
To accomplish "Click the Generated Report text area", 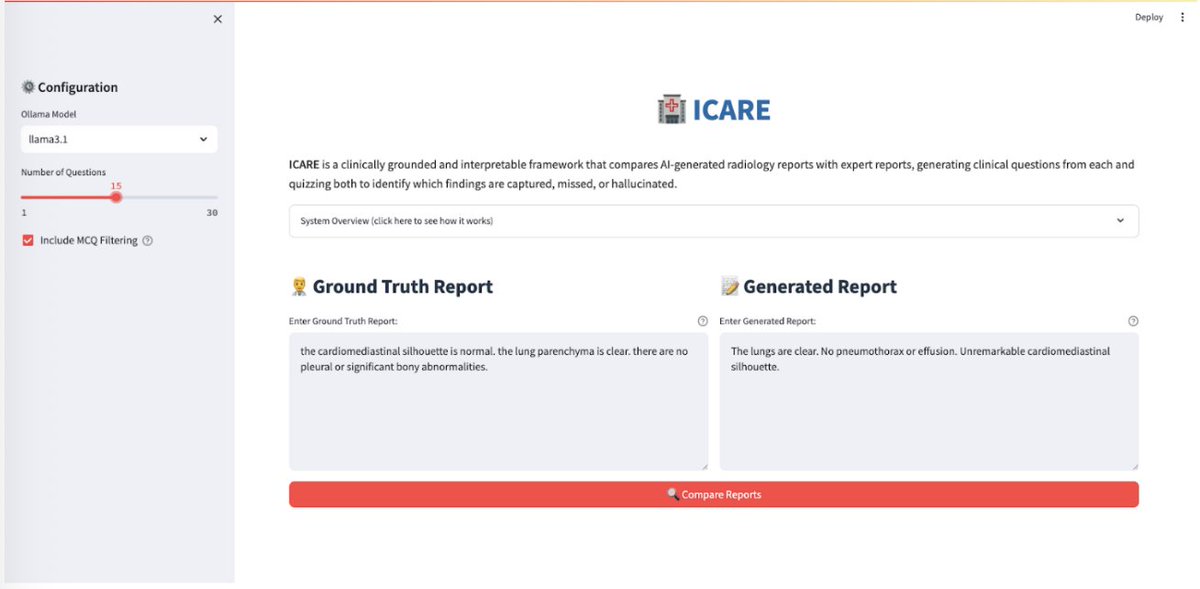I will [x=929, y=401].
